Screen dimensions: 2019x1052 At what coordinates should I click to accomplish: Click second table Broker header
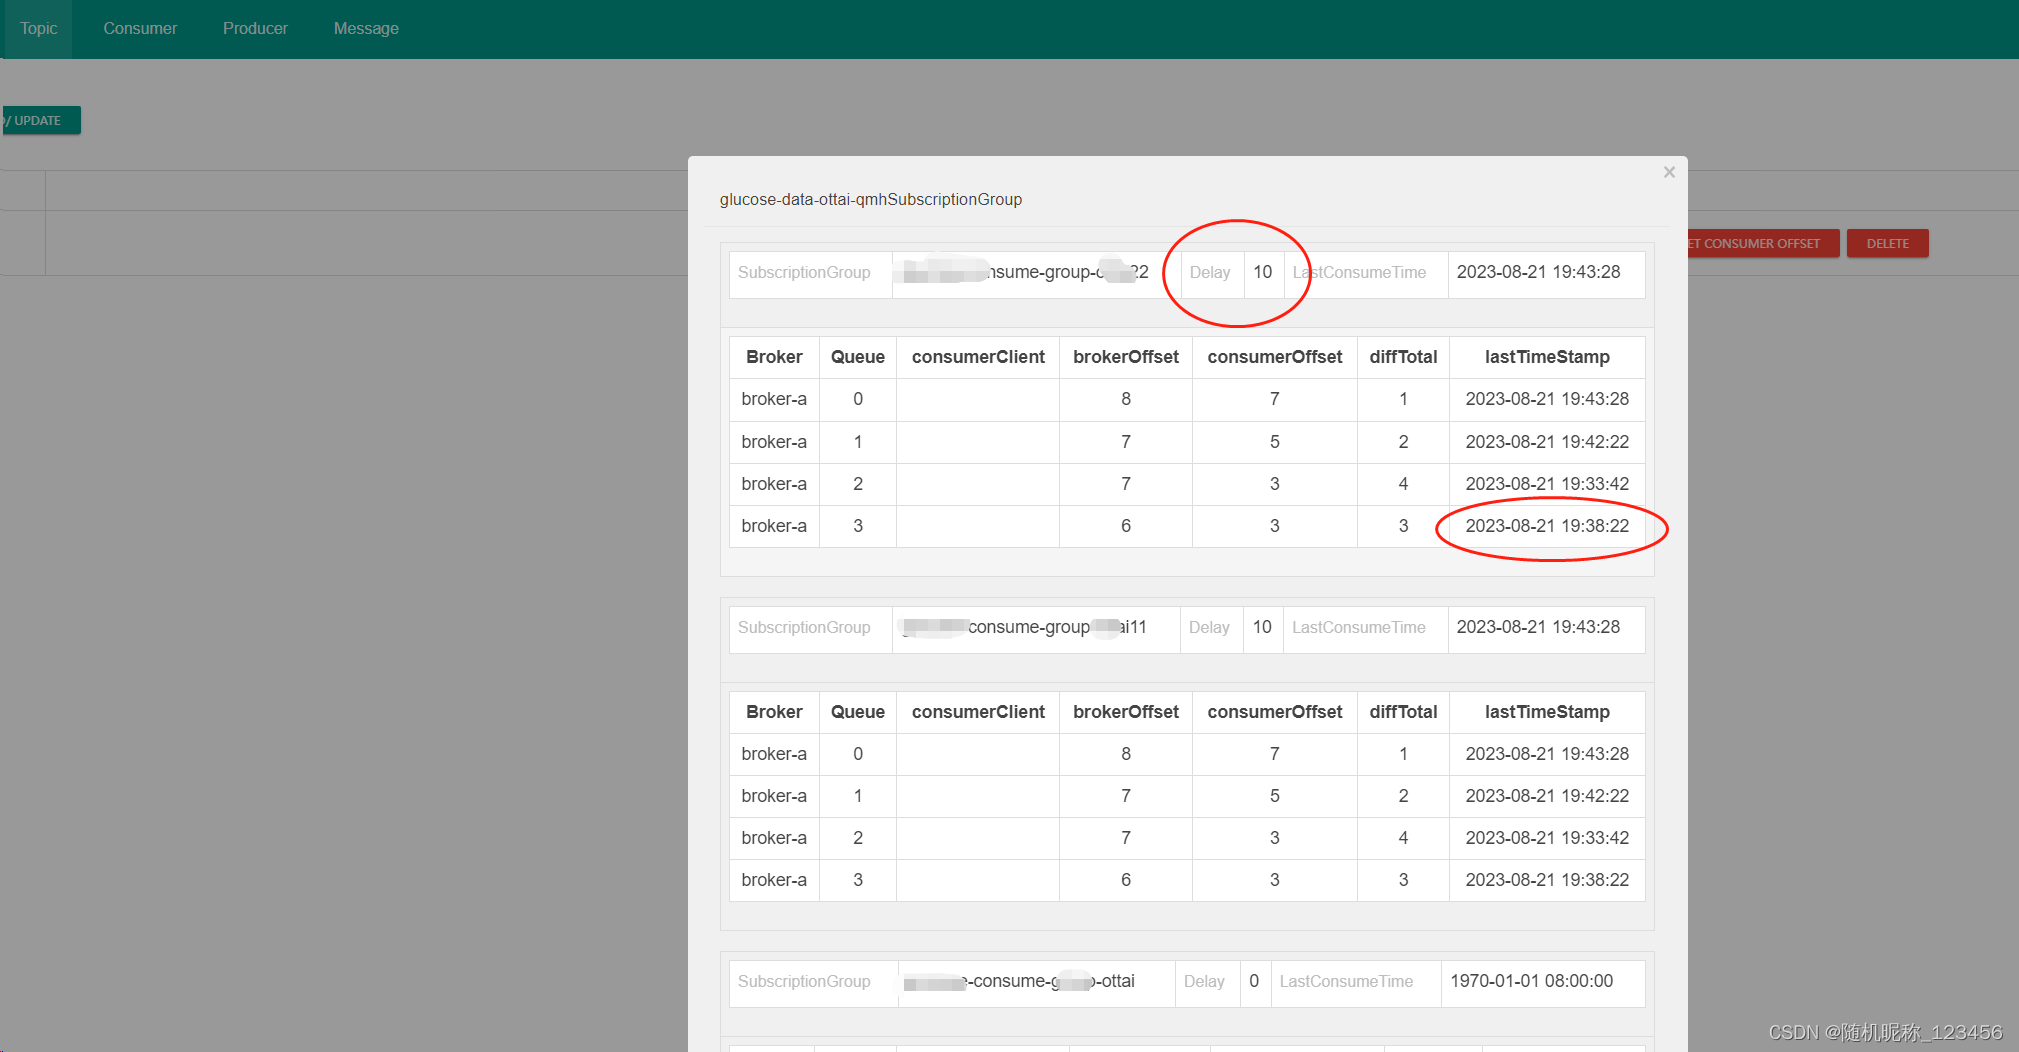pyautogui.click(x=774, y=712)
